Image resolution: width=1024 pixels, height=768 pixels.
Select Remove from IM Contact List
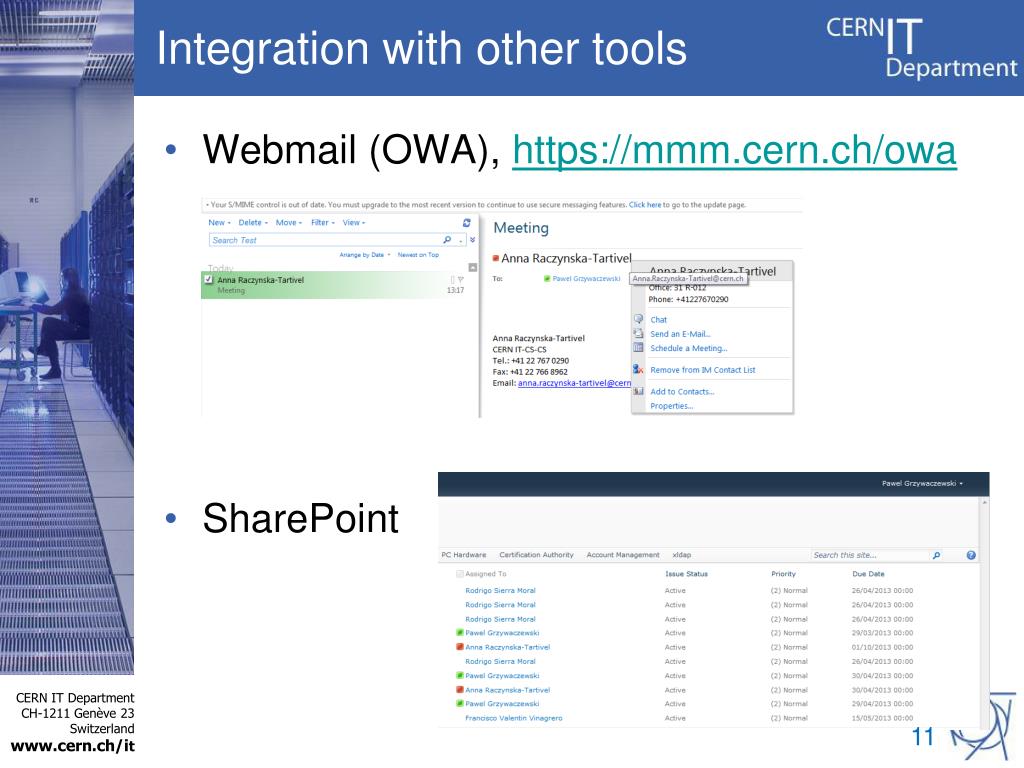(703, 370)
